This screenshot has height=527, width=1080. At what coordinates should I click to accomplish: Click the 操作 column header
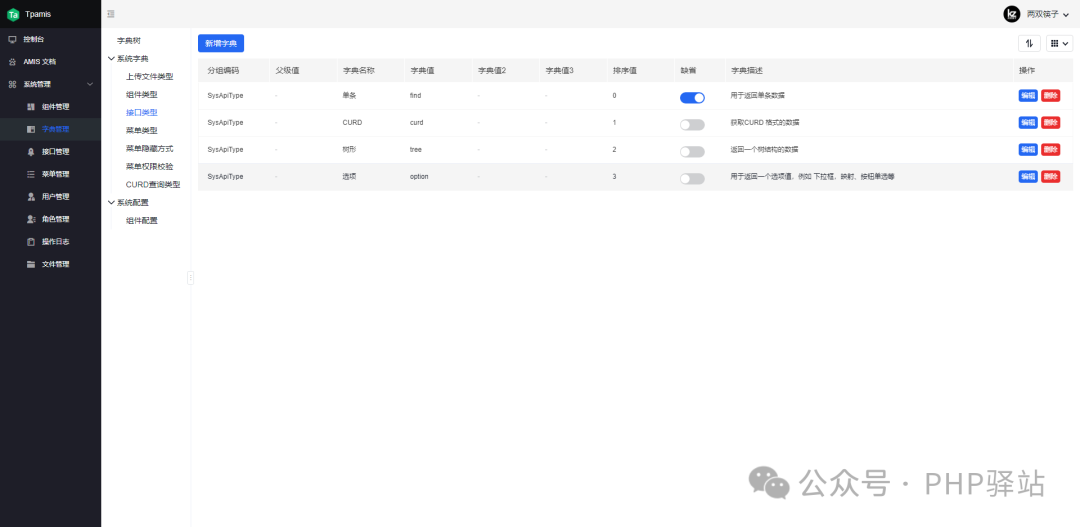pos(1026,71)
